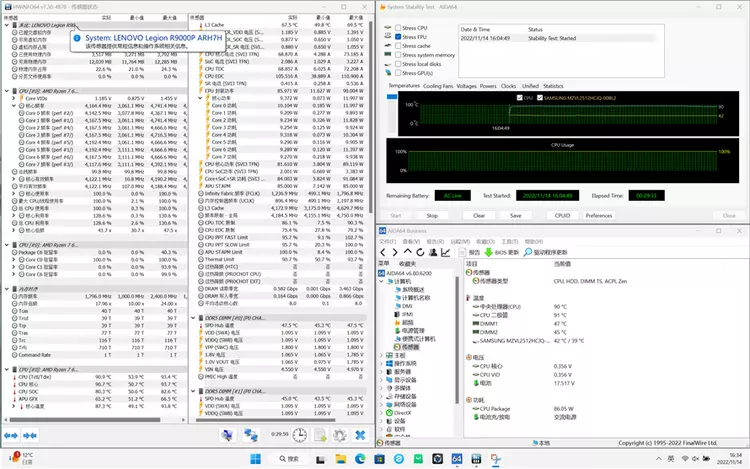Collapse HWiNFO DDR5 DIMM [#0] sensor group
Viewport: 750px width, 469px height.
point(193,318)
